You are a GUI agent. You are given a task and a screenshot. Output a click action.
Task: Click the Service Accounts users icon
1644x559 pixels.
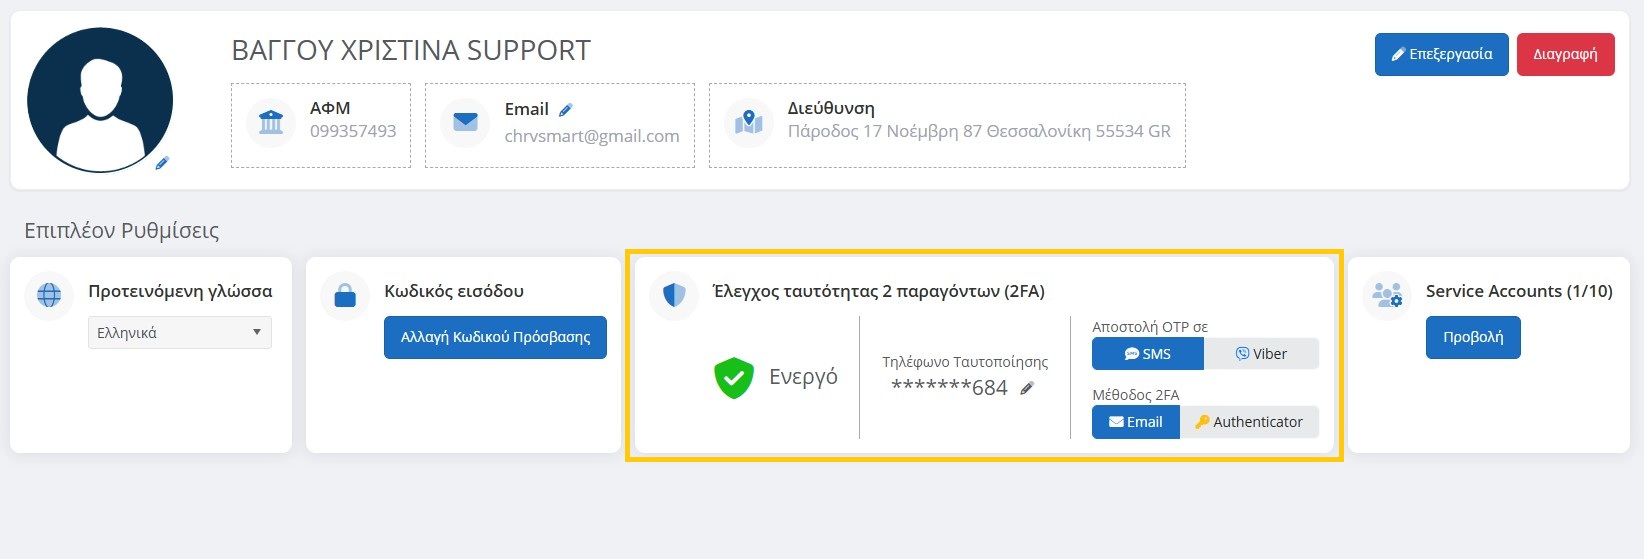(x=1387, y=295)
